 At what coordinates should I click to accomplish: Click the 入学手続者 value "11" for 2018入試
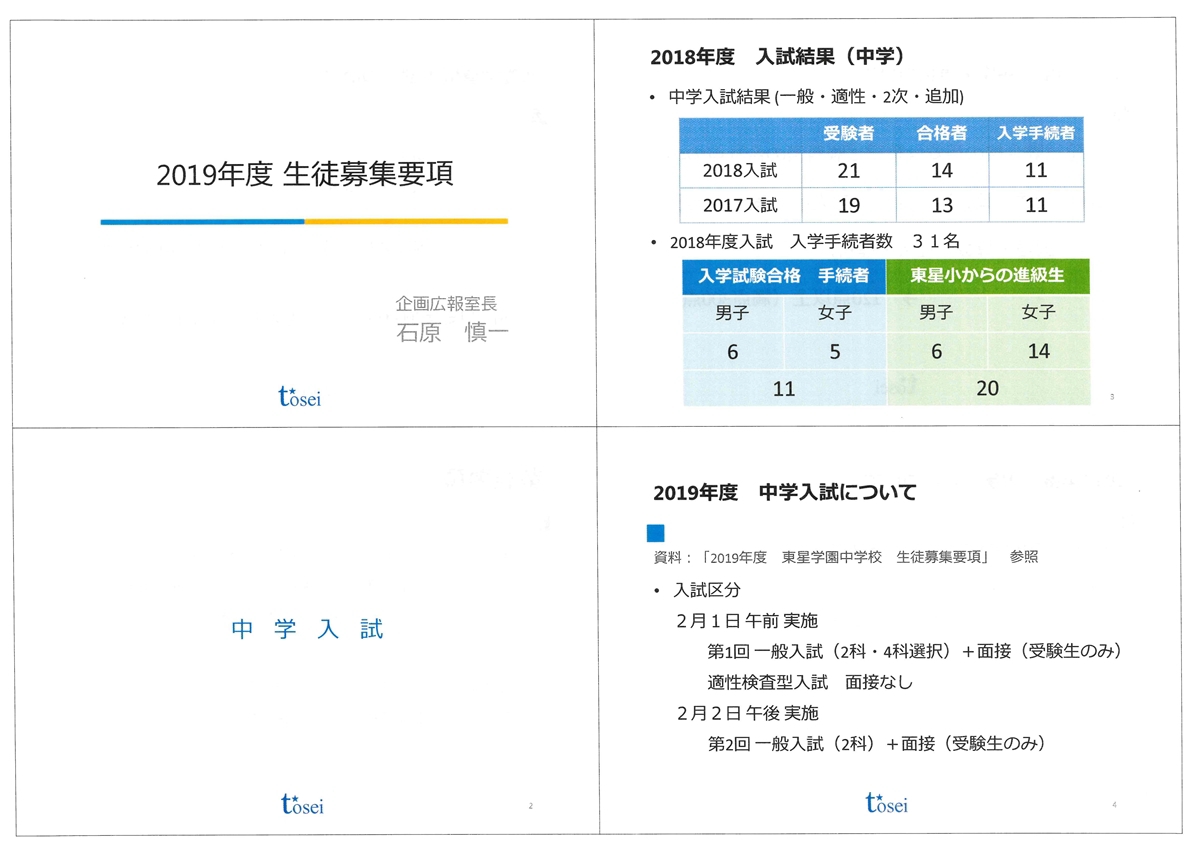pos(1036,170)
